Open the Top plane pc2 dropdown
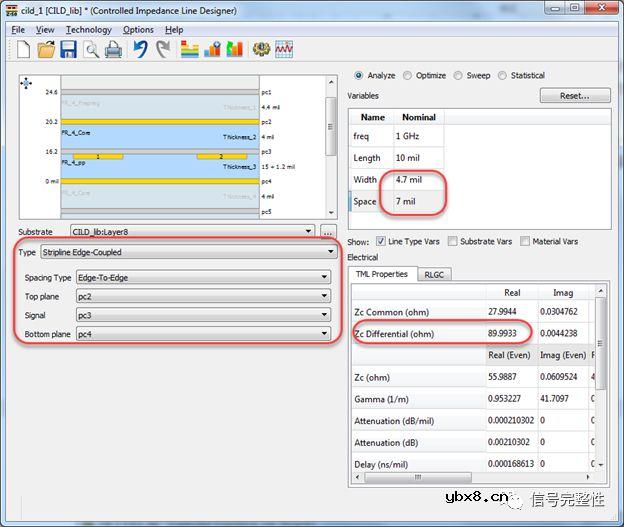624x527 pixels. point(203,296)
